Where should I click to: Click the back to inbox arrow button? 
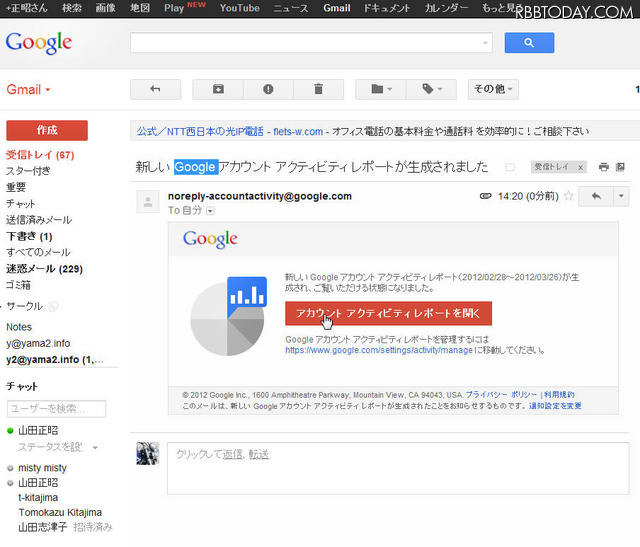click(x=155, y=89)
